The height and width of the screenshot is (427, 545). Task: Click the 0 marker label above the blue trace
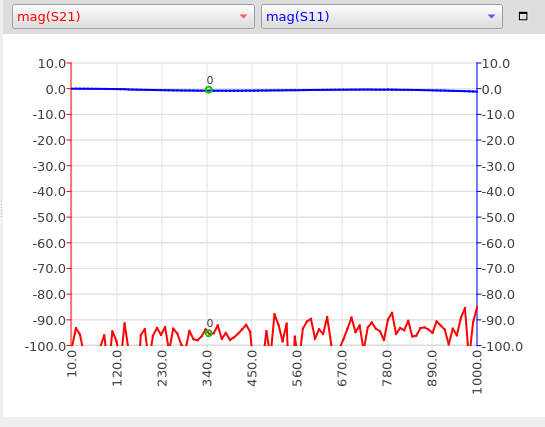click(x=210, y=80)
